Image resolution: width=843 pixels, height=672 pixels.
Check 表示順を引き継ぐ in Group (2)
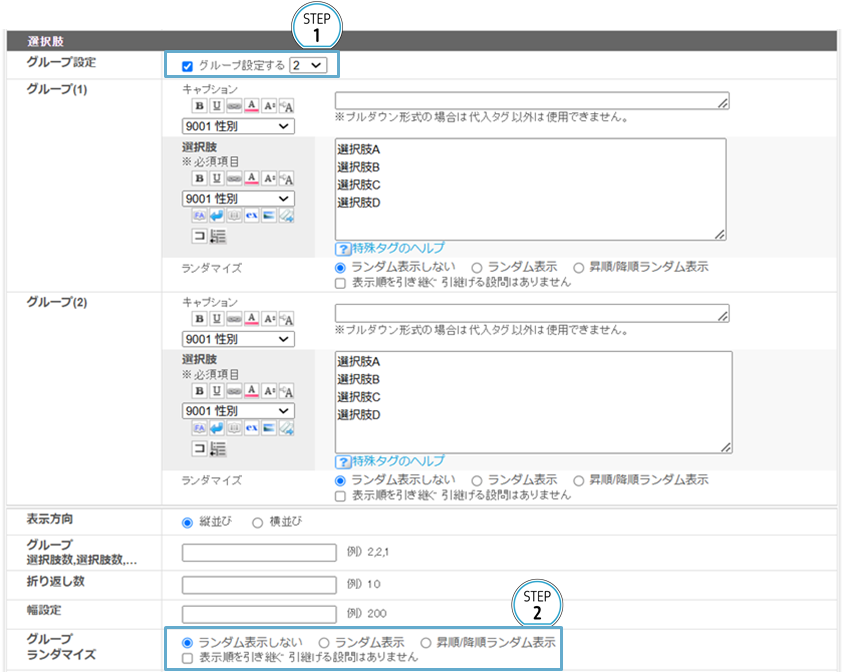340,495
